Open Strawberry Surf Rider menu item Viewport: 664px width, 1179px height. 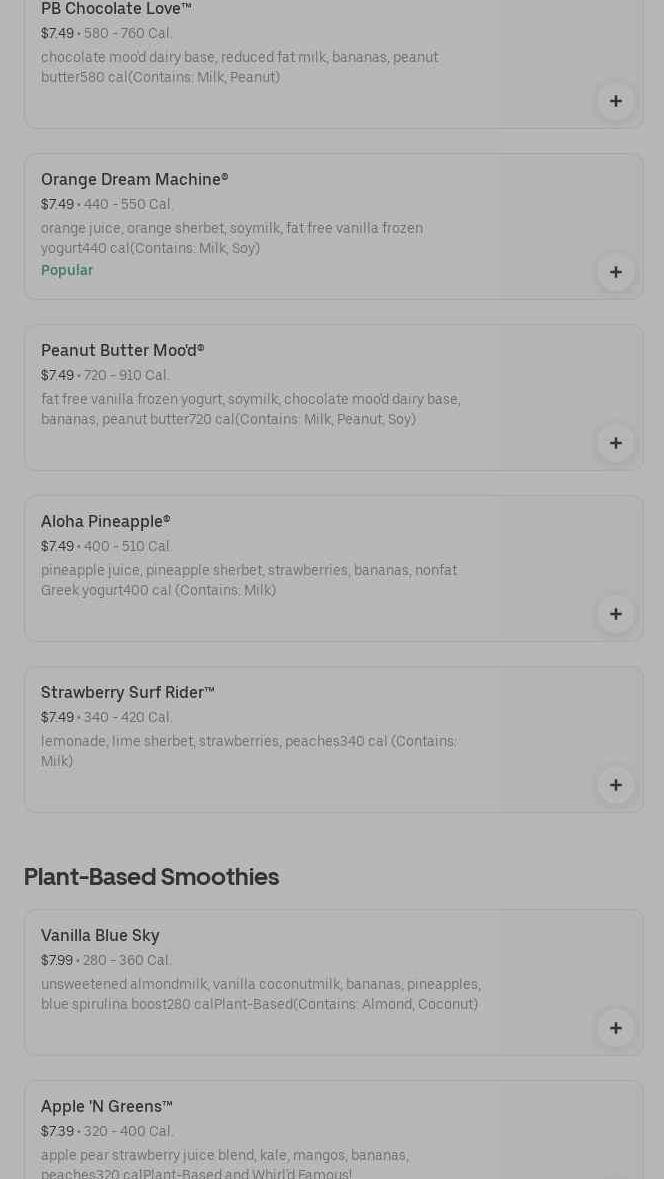(127, 693)
